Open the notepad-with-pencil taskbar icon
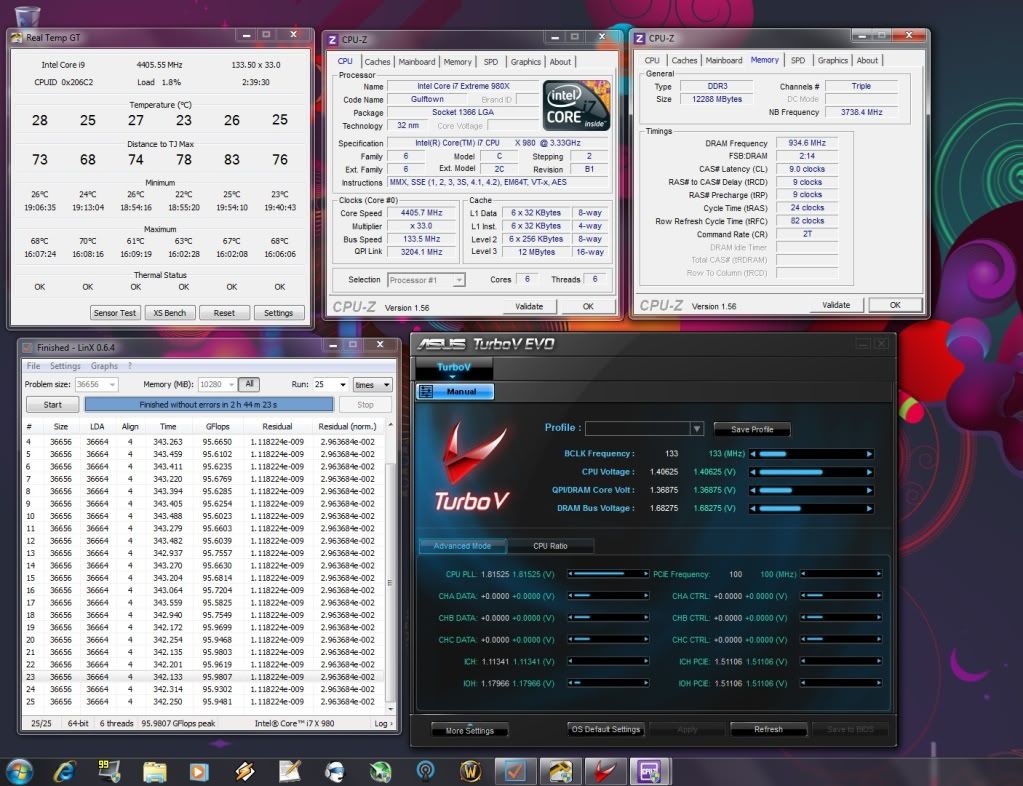 (290, 772)
